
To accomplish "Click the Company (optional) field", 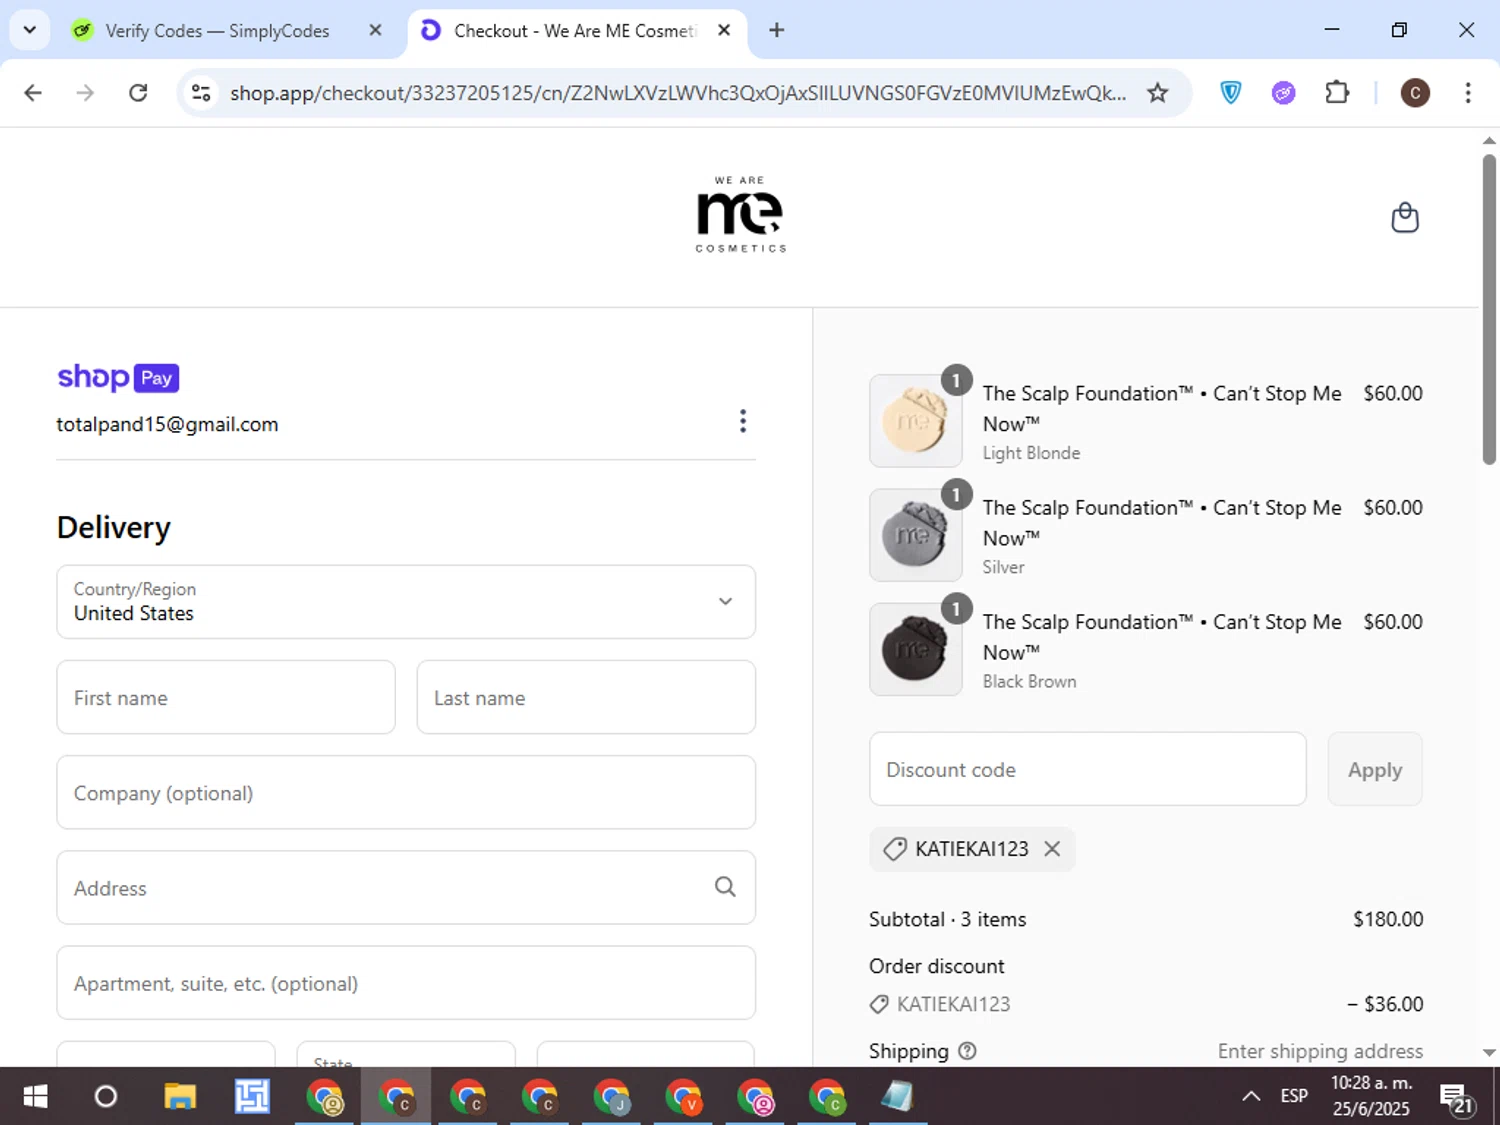I will pos(406,792).
